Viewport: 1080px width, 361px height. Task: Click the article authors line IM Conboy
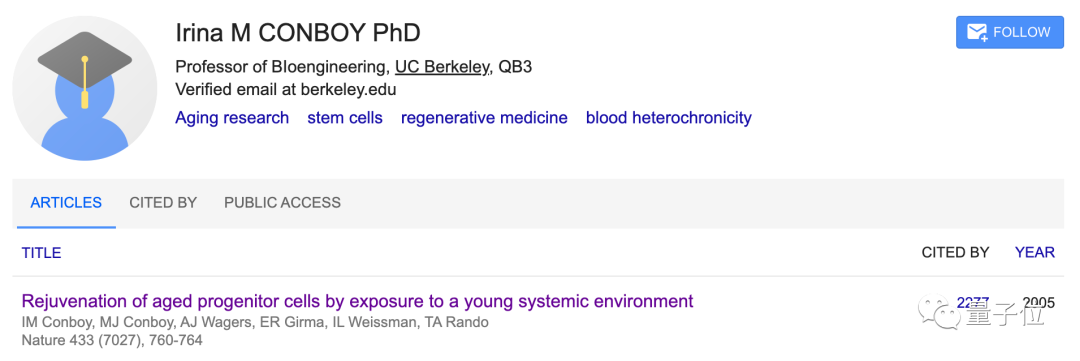(256, 322)
